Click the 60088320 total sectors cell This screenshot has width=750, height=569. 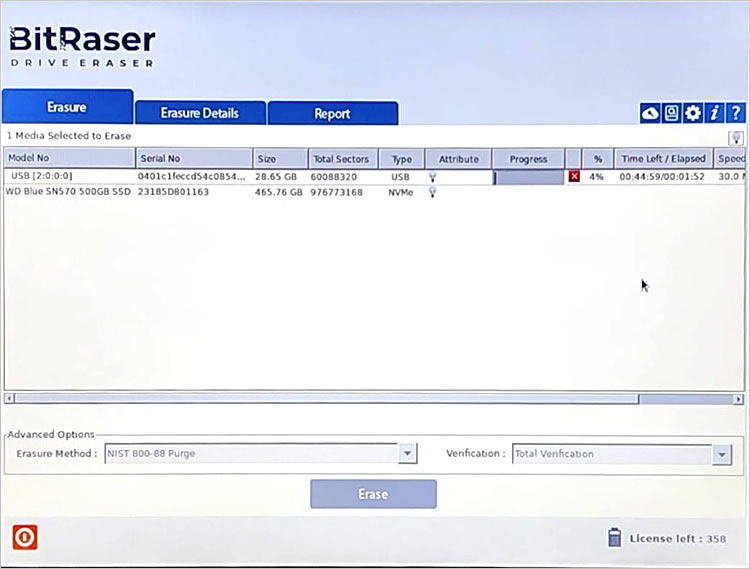click(334, 177)
